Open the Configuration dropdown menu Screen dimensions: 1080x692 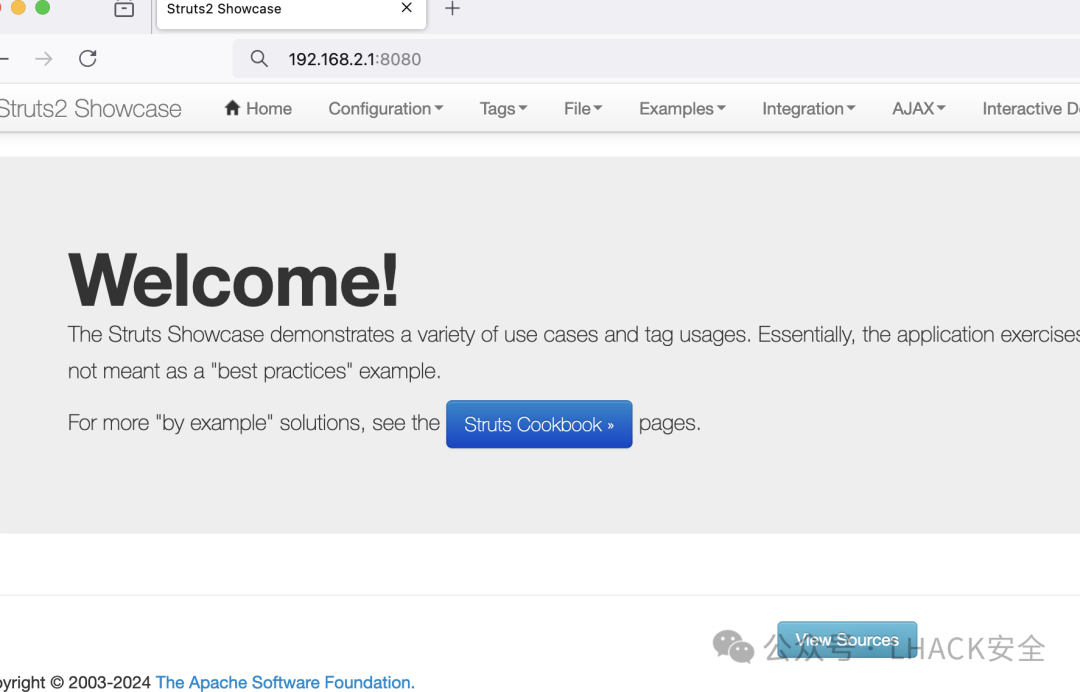point(386,109)
